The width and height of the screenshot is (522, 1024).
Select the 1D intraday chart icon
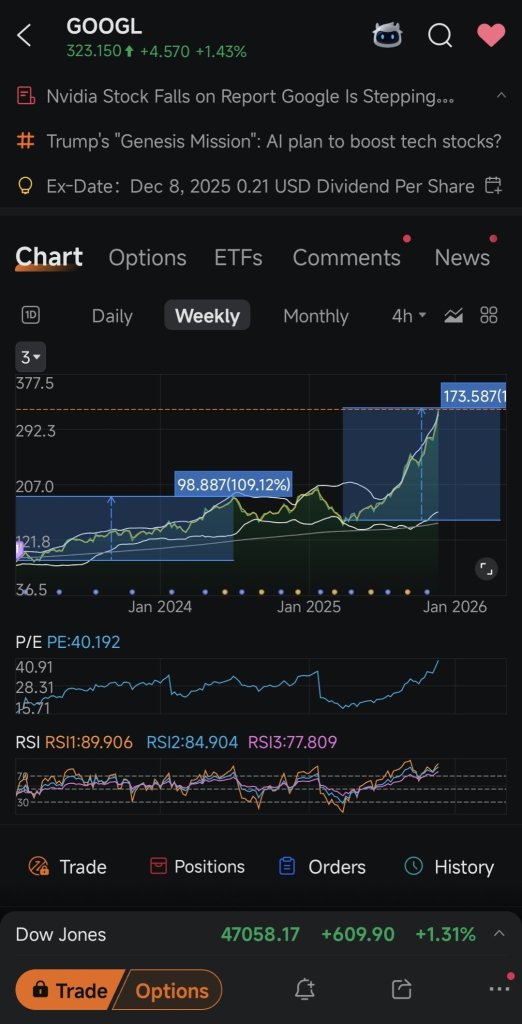tap(31, 315)
